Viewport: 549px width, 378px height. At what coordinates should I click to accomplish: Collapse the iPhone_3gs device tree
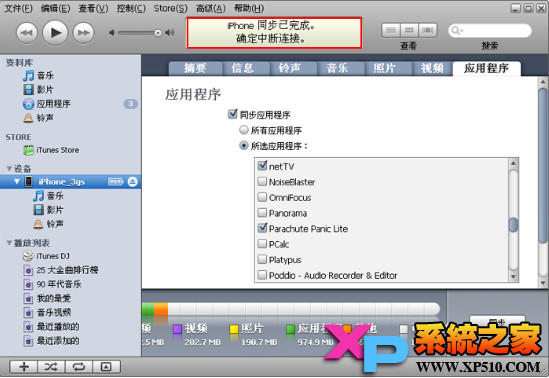[17, 182]
